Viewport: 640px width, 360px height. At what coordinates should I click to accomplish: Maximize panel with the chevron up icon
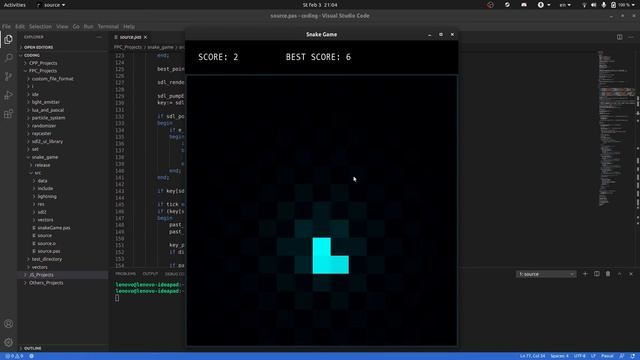click(620, 274)
